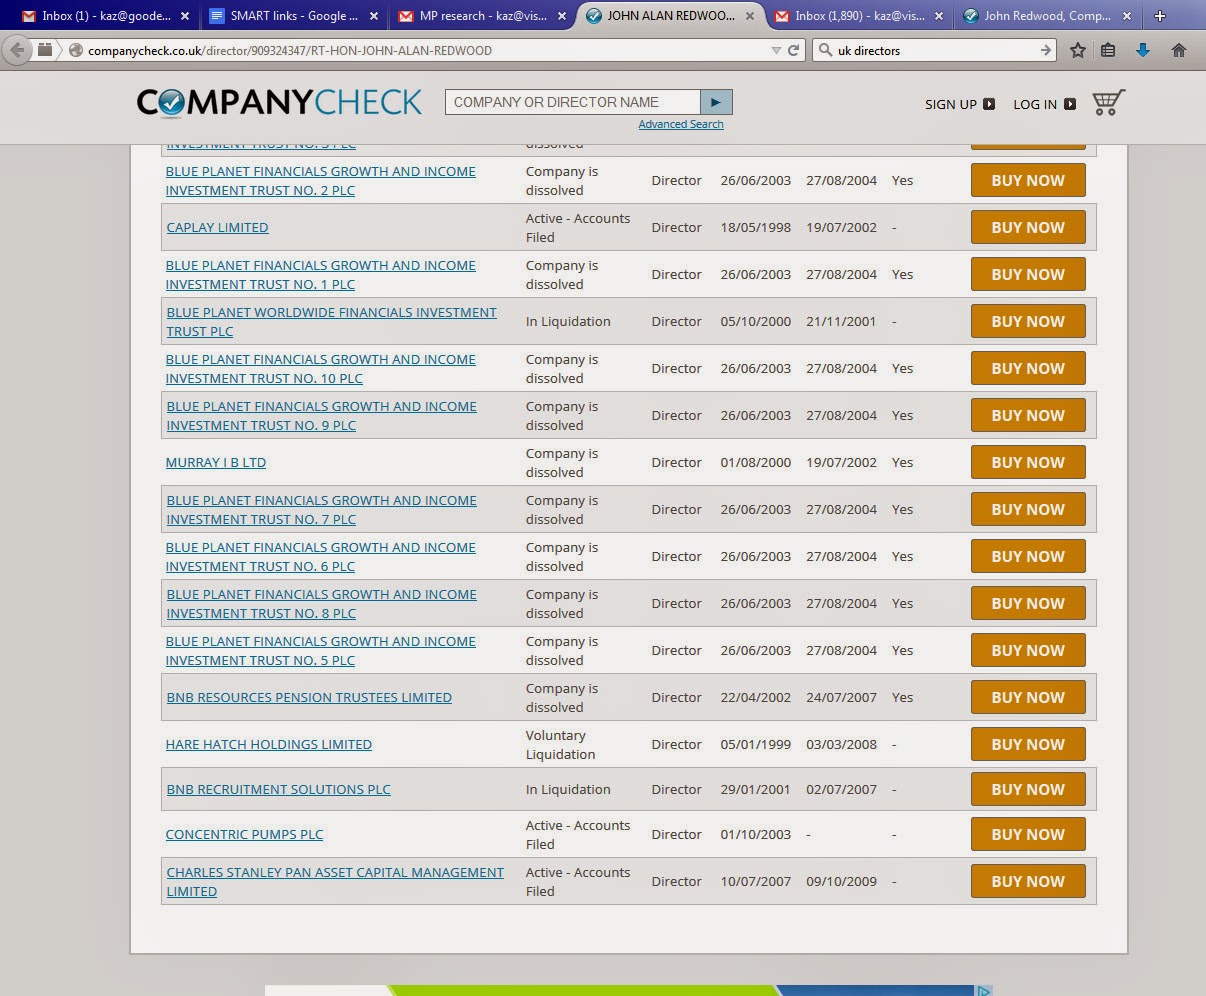This screenshot has height=996, width=1206.
Task: Open the MURRAY I B LTD link
Action: tap(216, 462)
